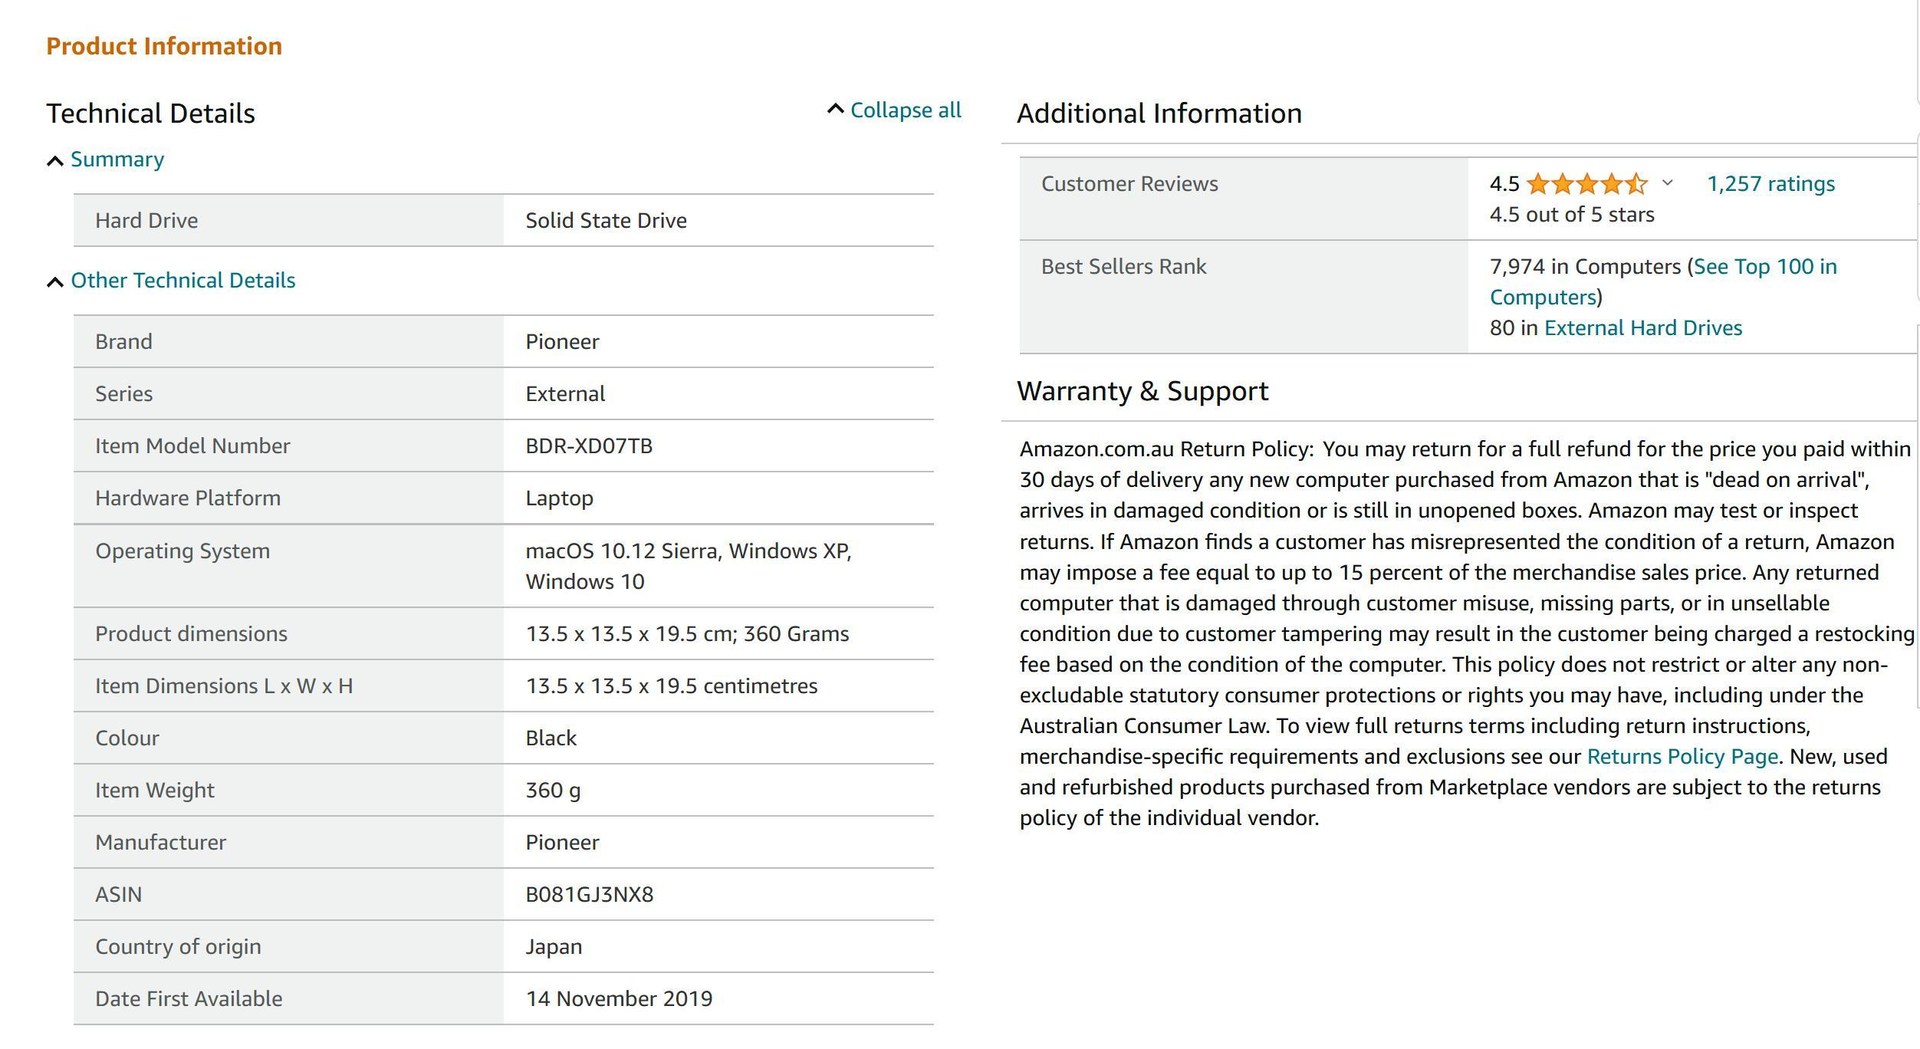Click the Manufacturer value 'Pioneer'
The width and height of the screenshot is (1920, 1049).
tap(562, 843)
